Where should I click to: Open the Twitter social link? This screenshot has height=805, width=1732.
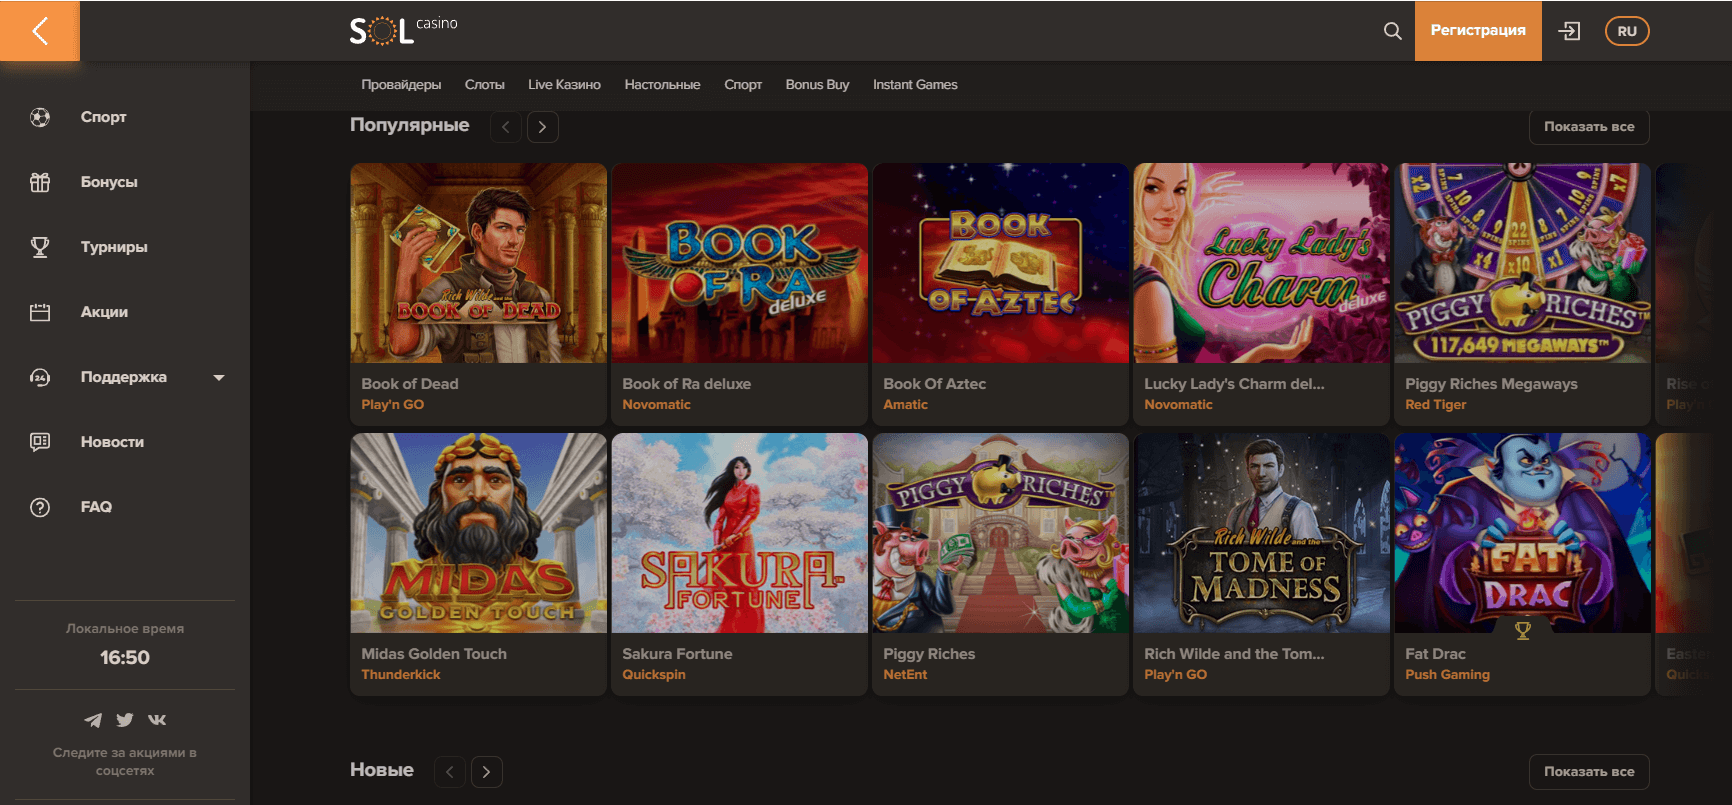click(125, 720)
